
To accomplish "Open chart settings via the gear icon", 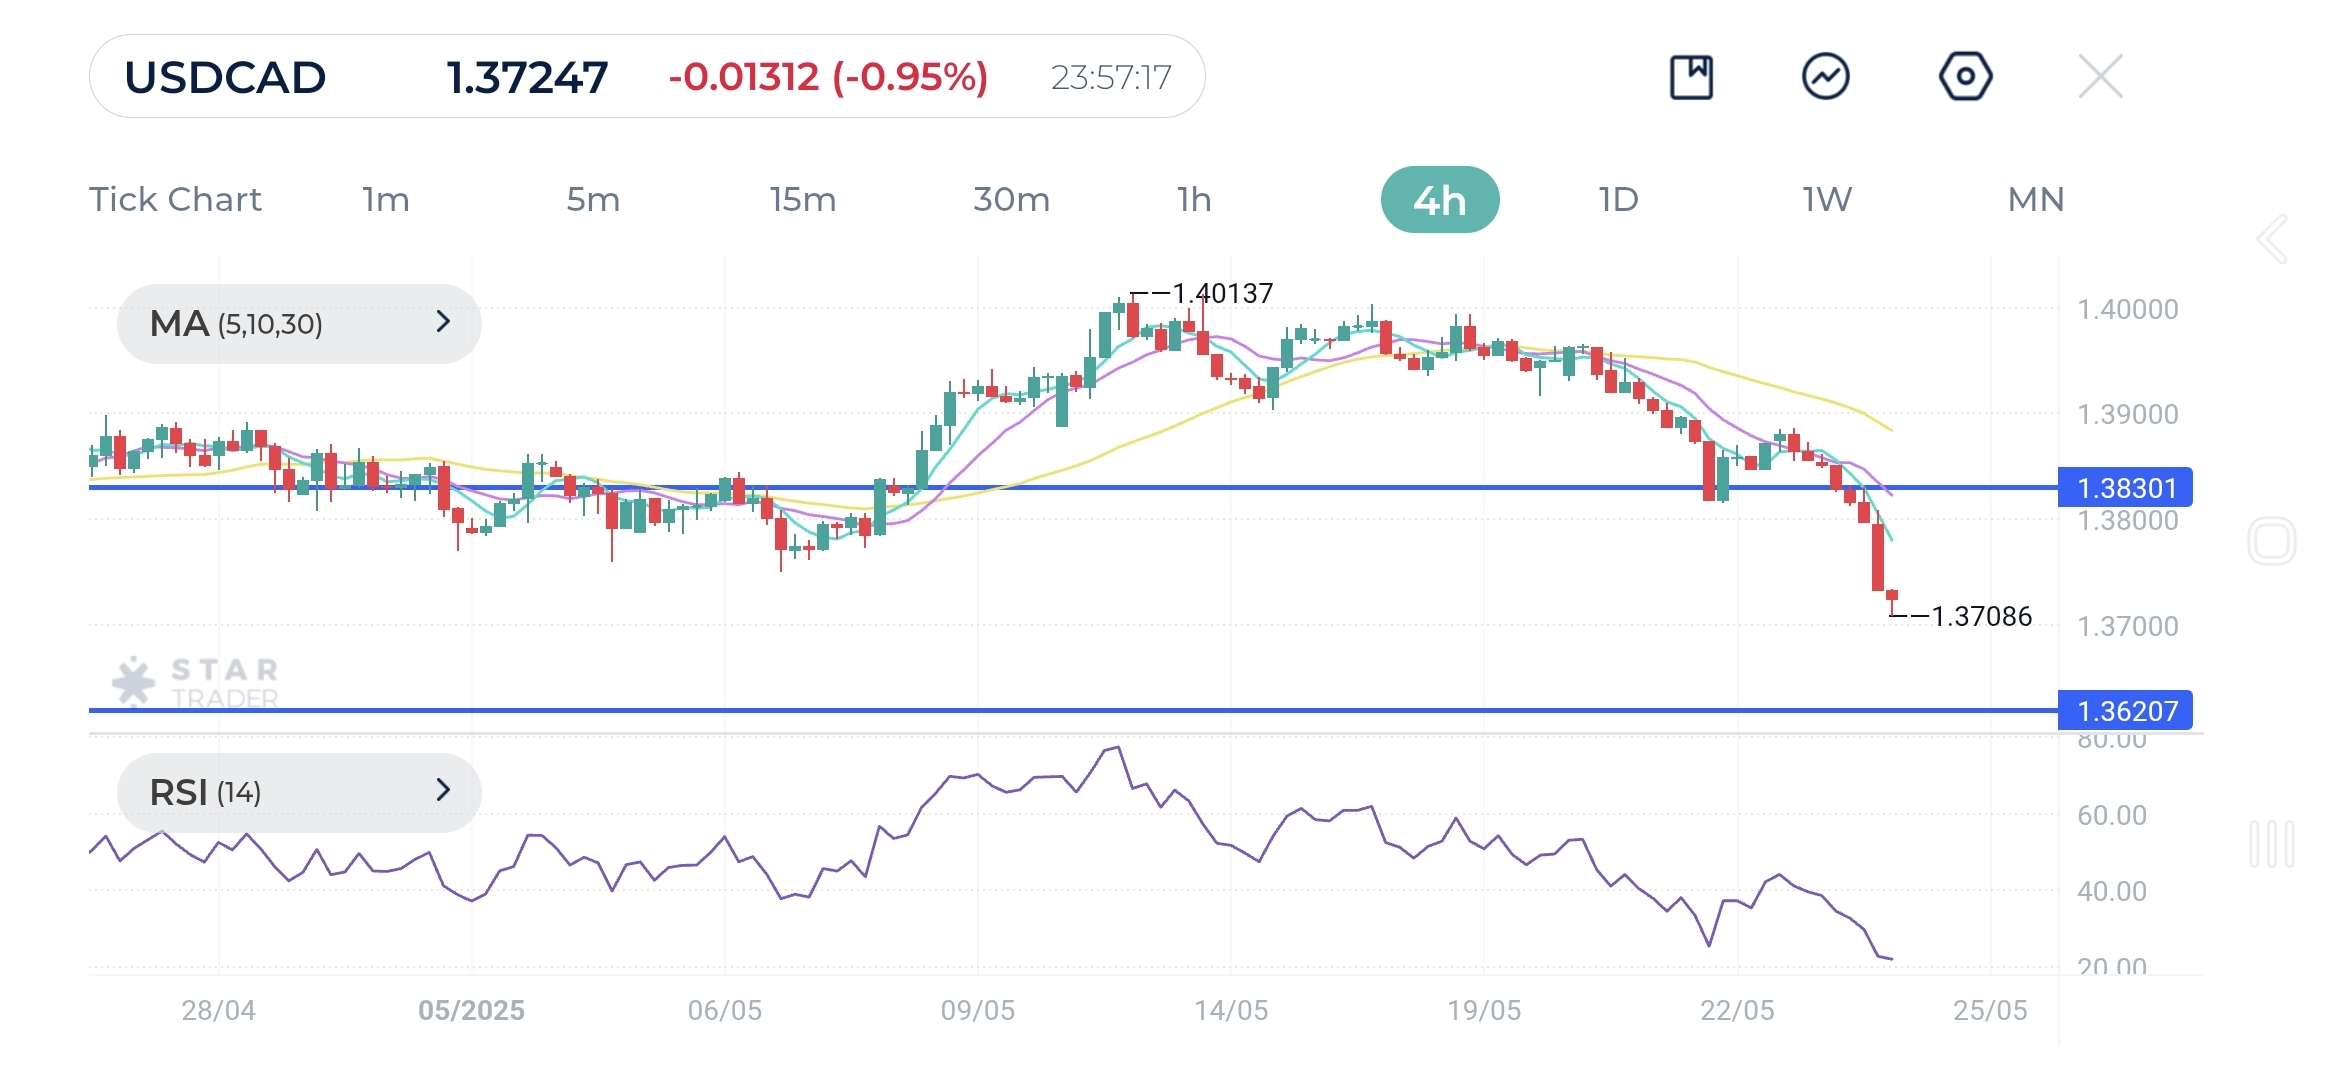I will coord(1963,75).
